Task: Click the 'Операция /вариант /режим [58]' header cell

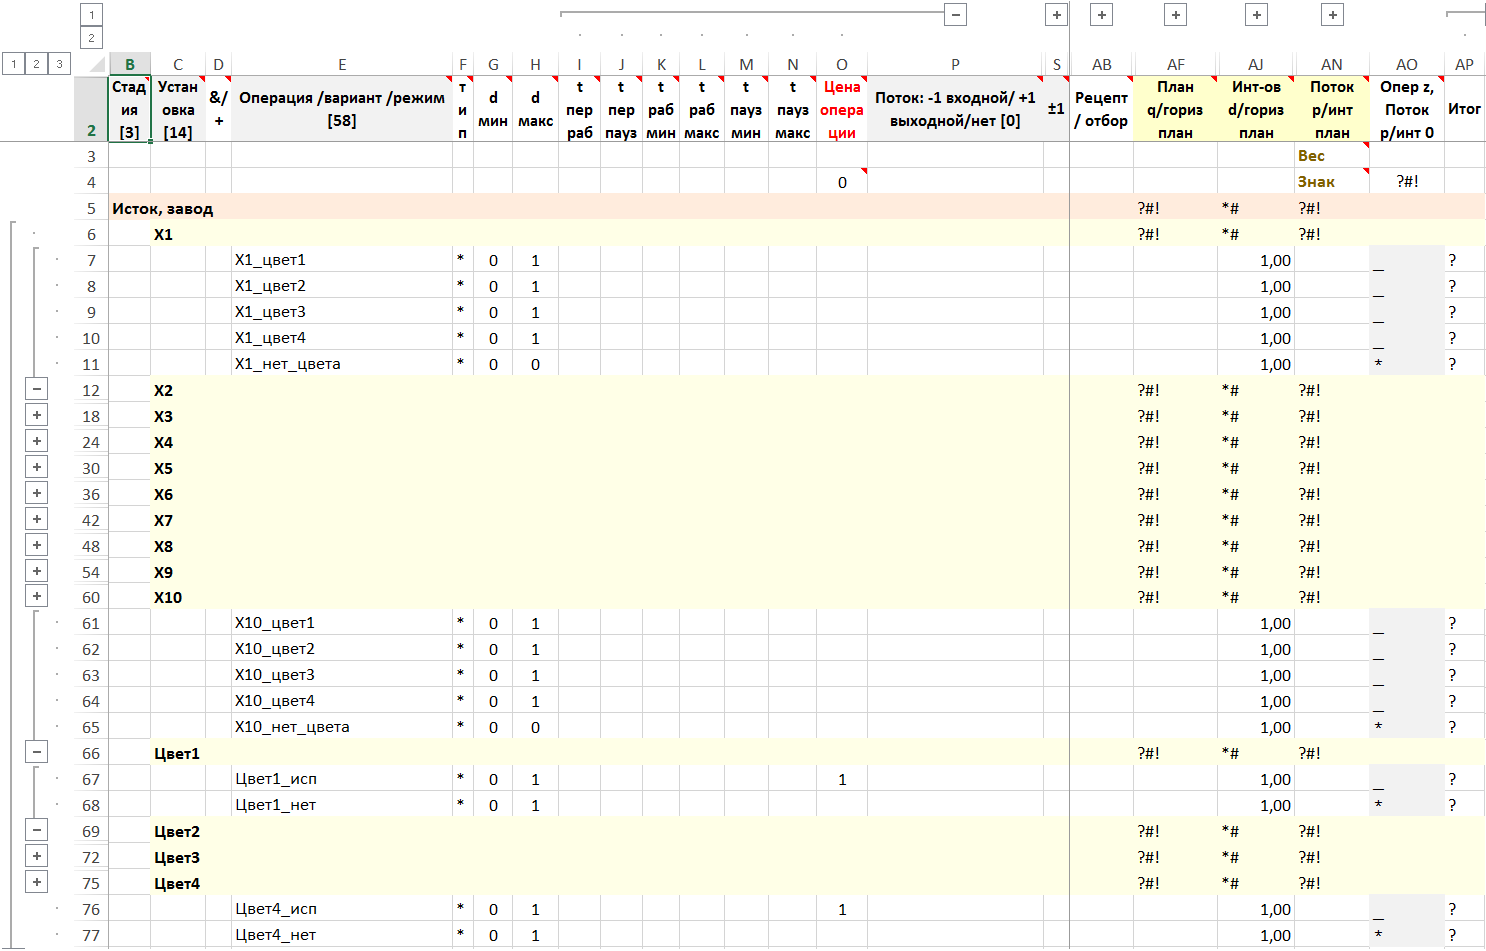Action: (342, 109)
